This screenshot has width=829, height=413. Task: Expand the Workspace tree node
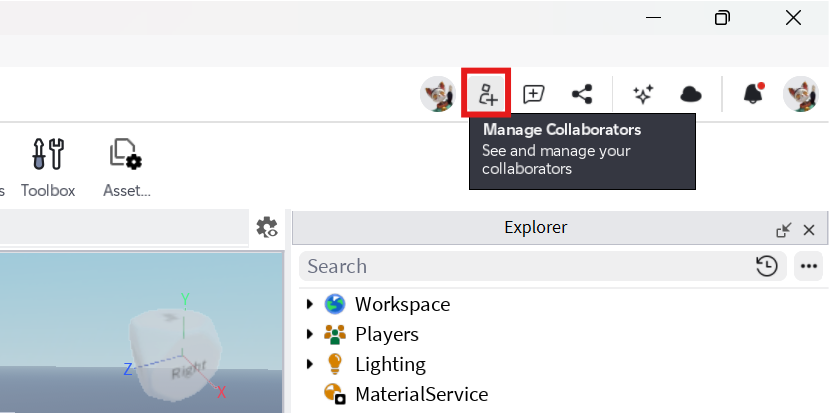(x=310, y=304)
